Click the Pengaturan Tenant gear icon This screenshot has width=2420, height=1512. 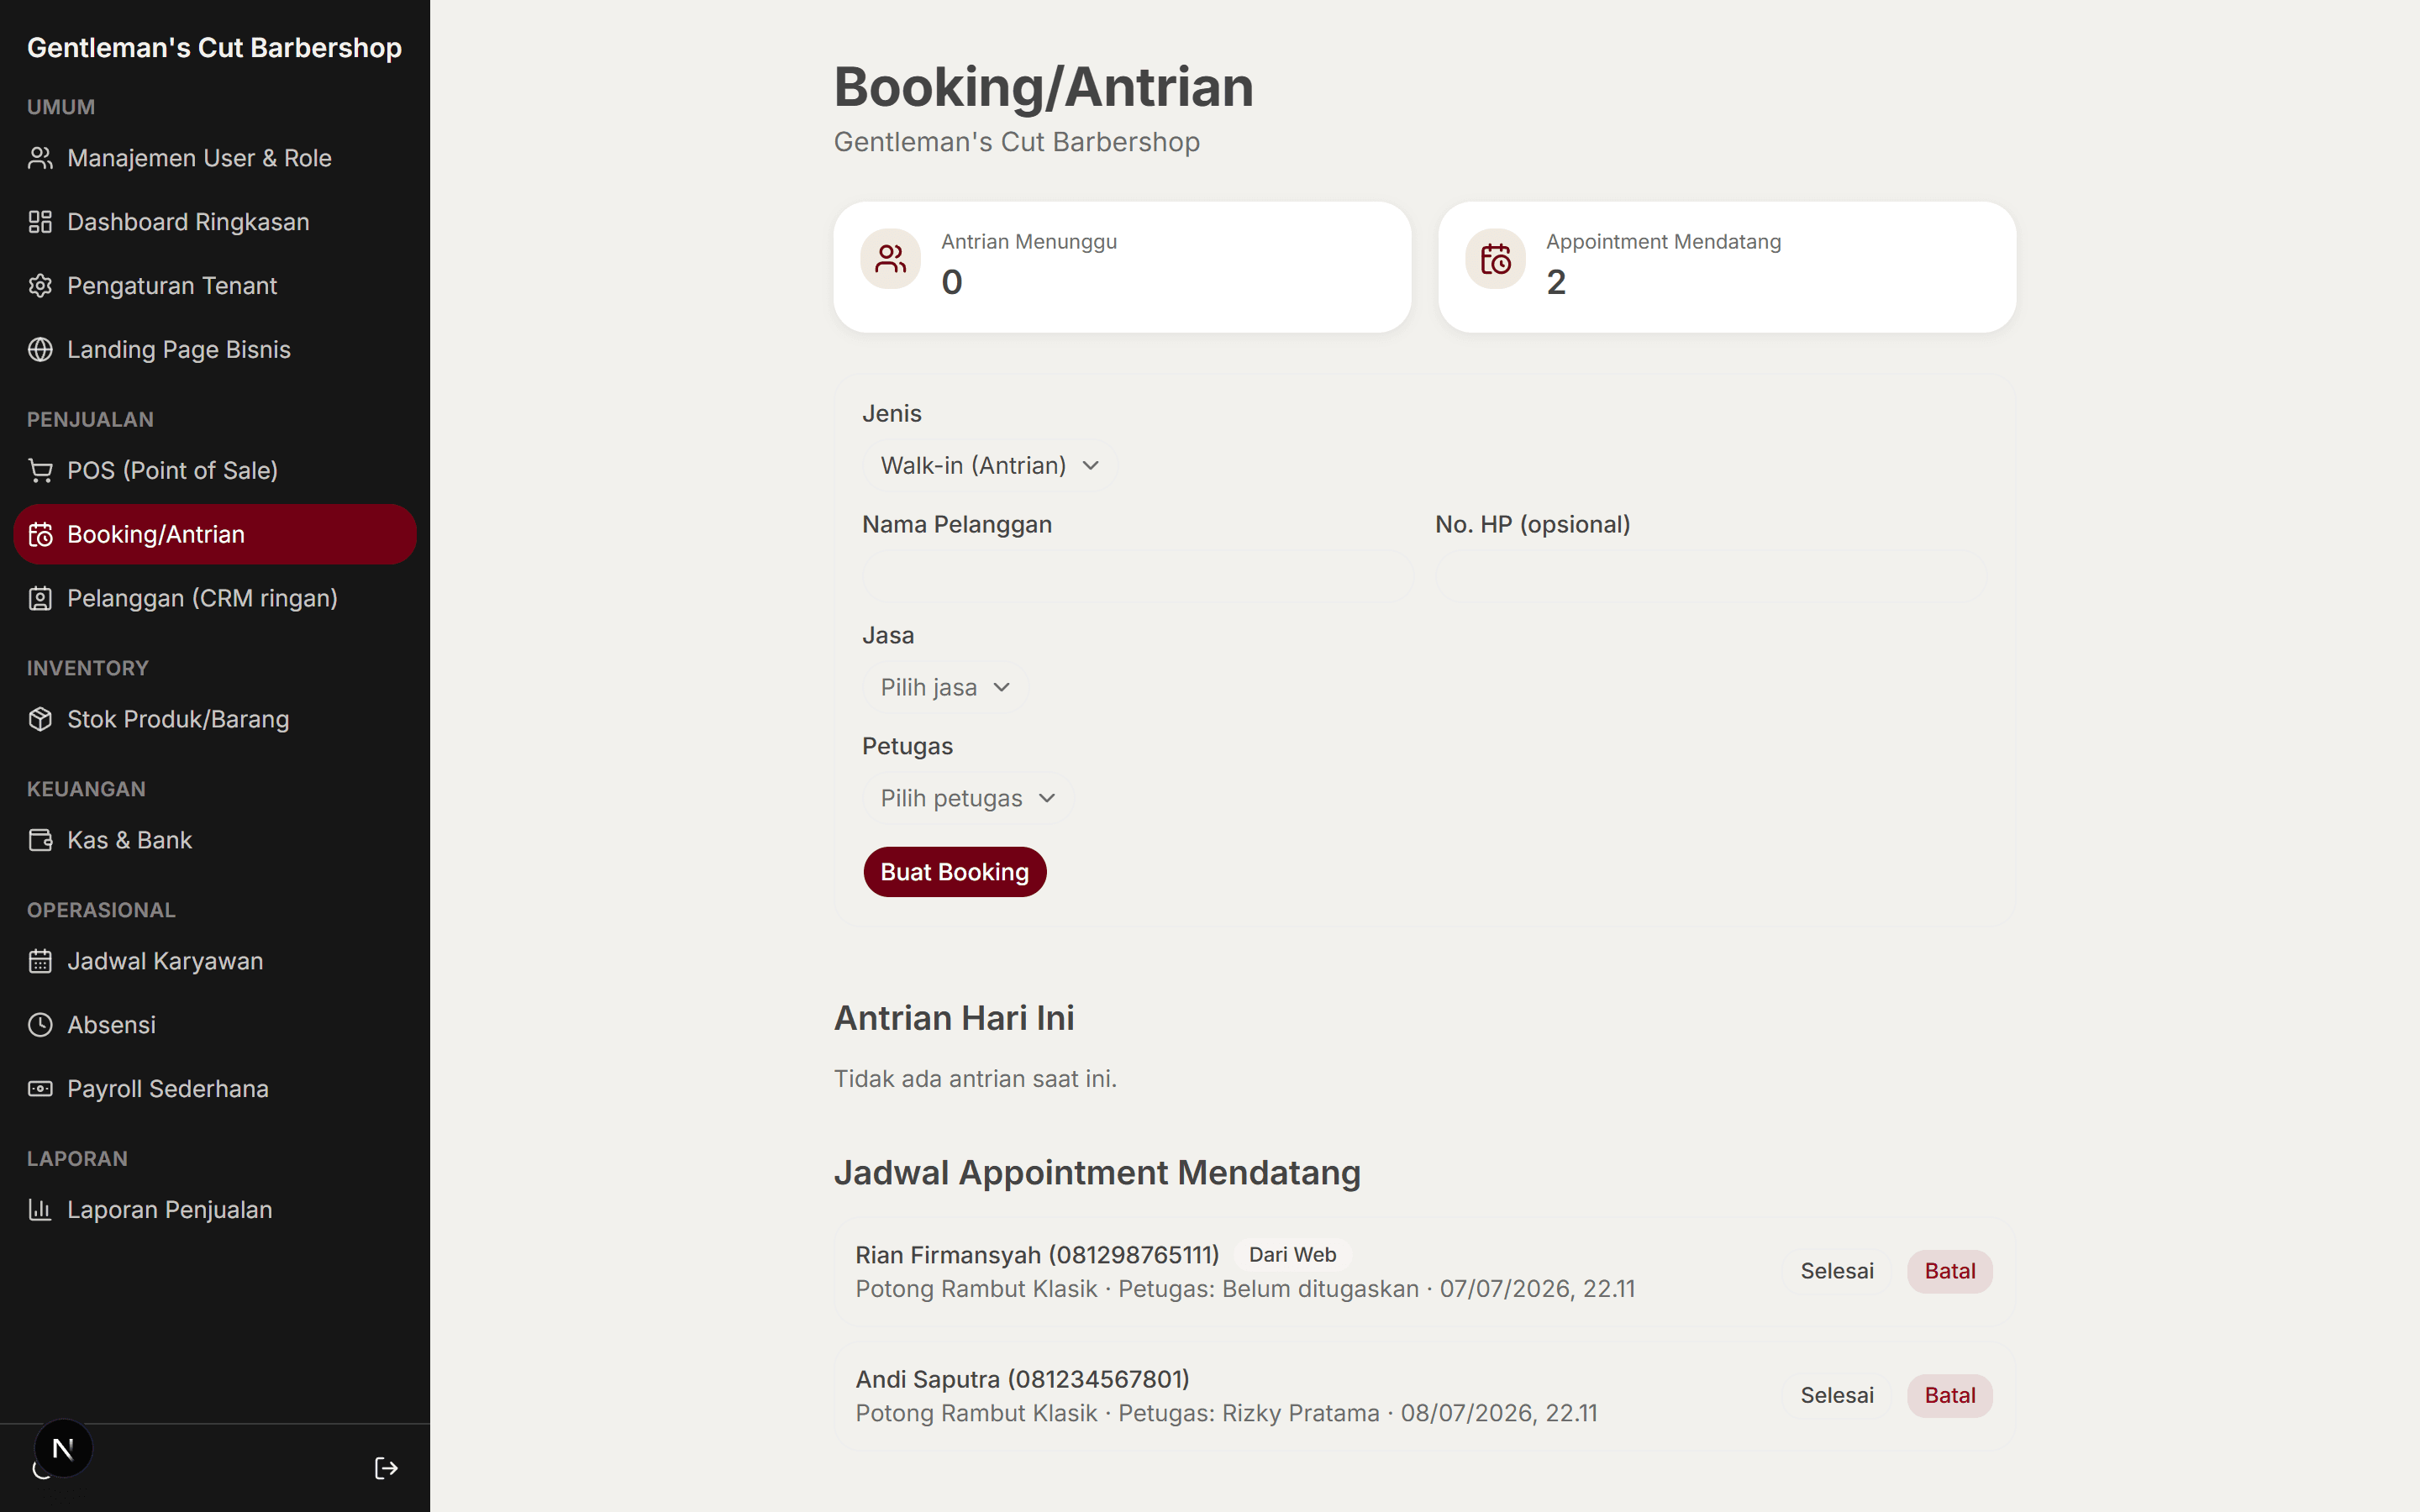pyautogui.click(x=40, y=286)
